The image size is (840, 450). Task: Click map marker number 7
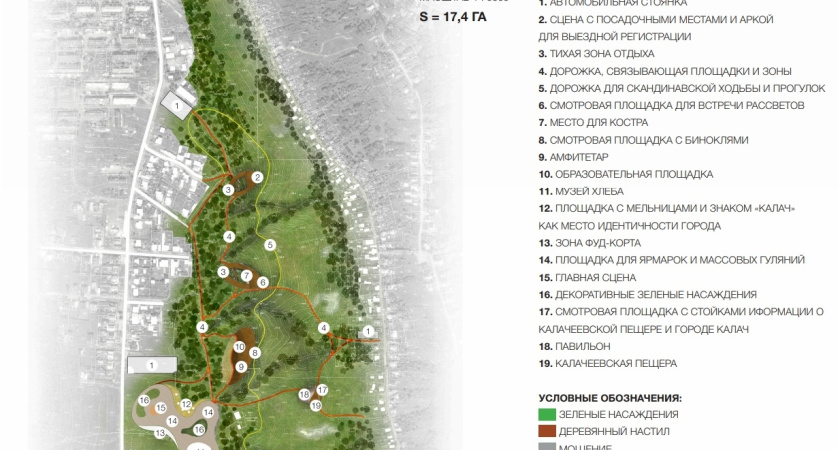pyautogui.click(x=246, y=275)
